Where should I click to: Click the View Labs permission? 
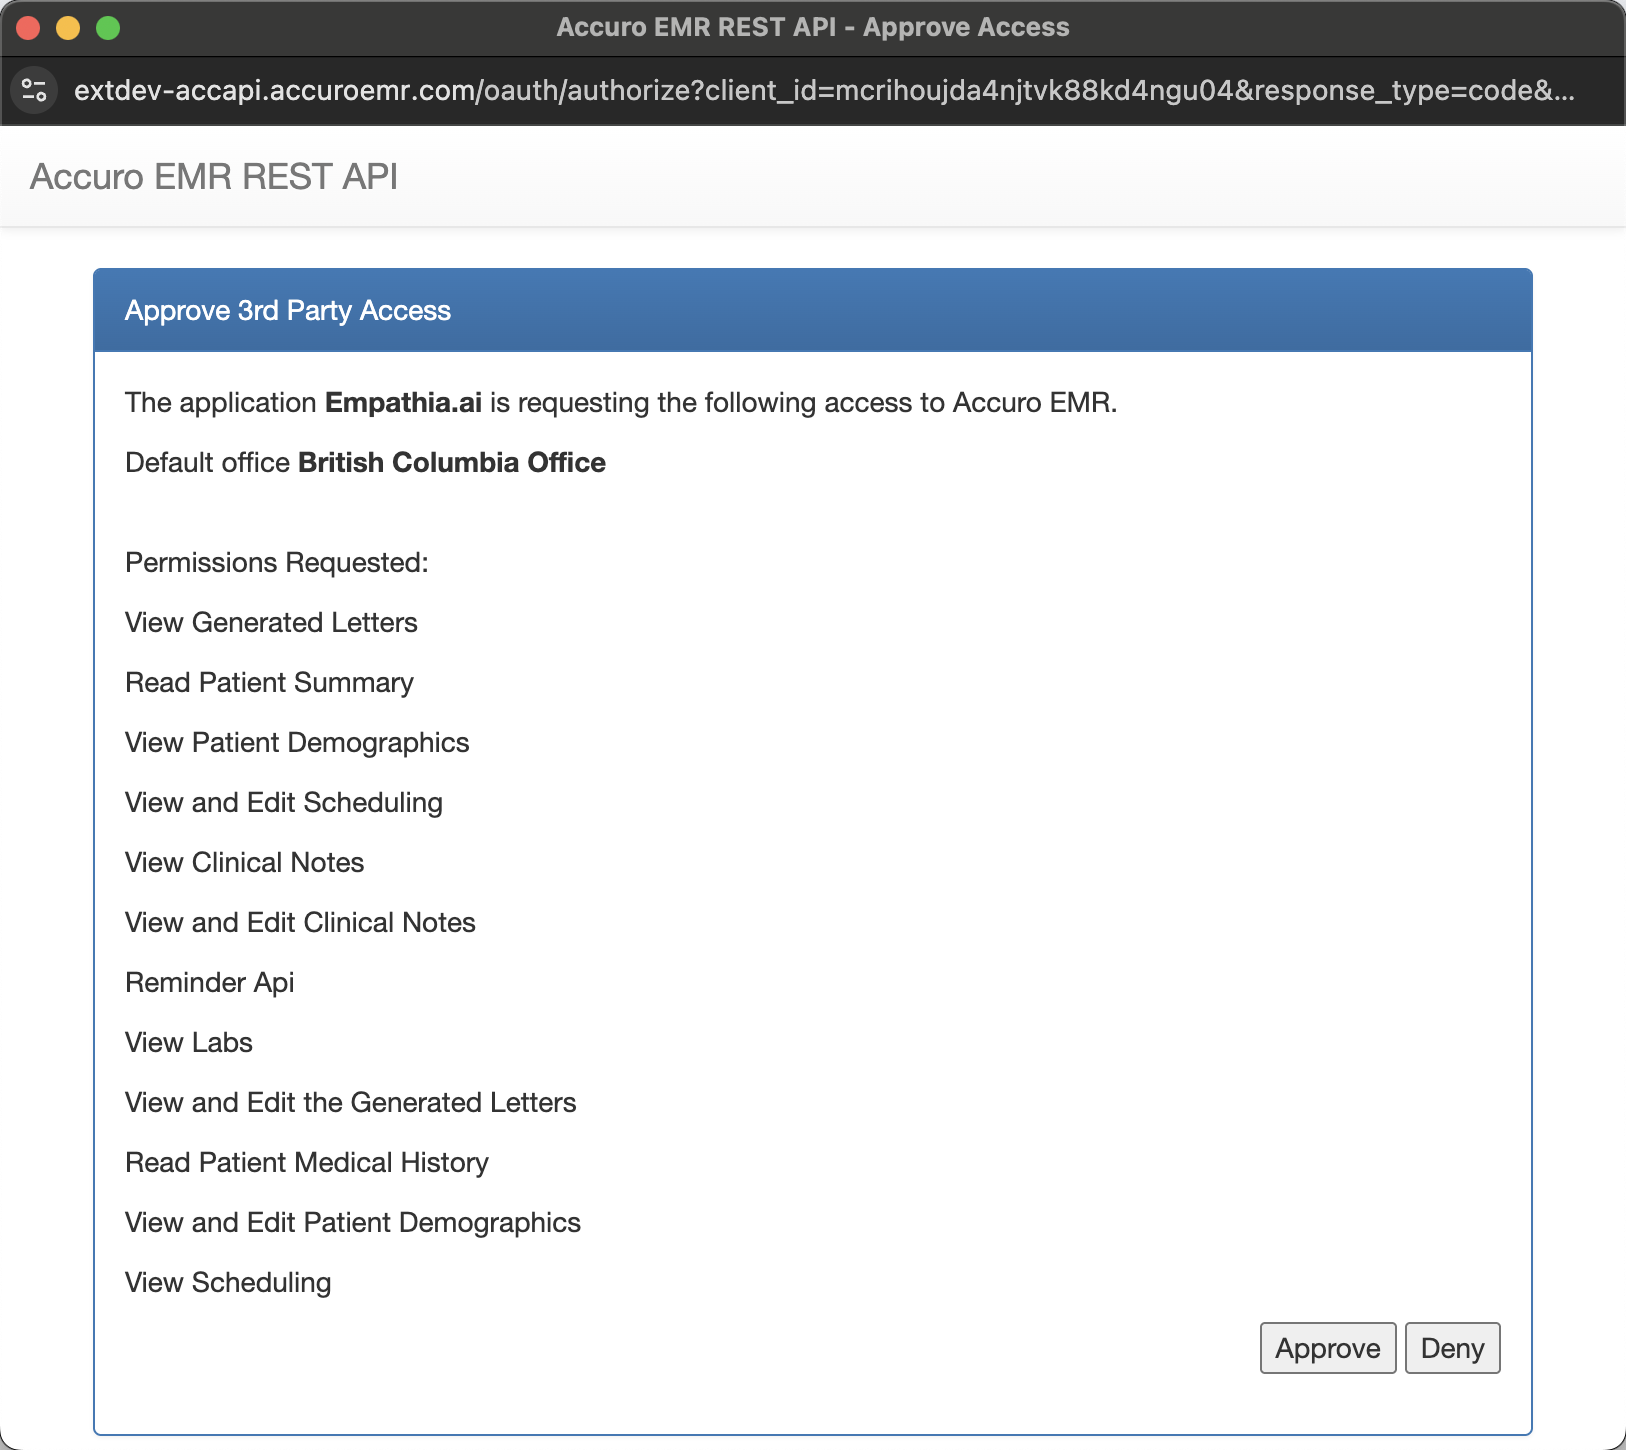[189, 1042]
